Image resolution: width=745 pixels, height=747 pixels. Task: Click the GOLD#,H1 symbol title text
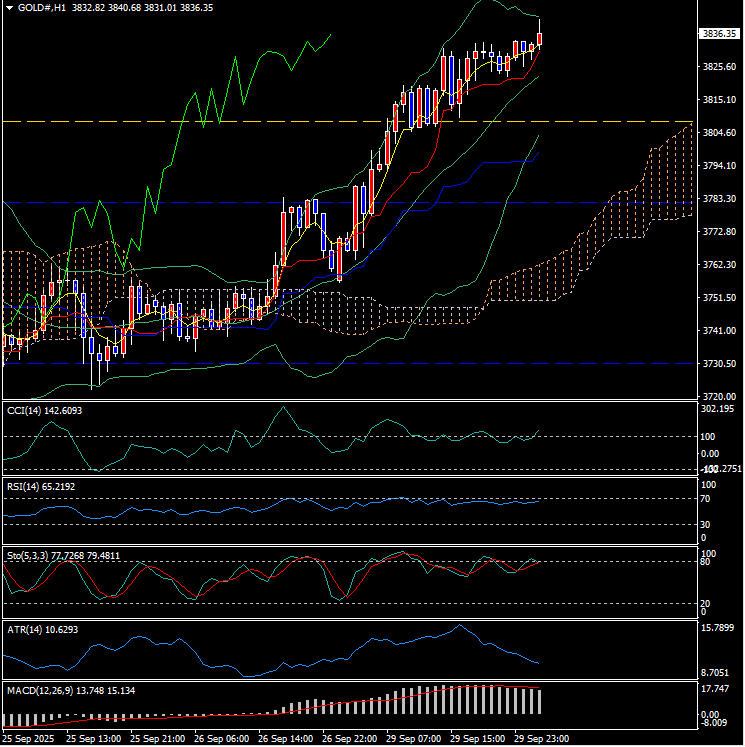(x=43, y=7)
